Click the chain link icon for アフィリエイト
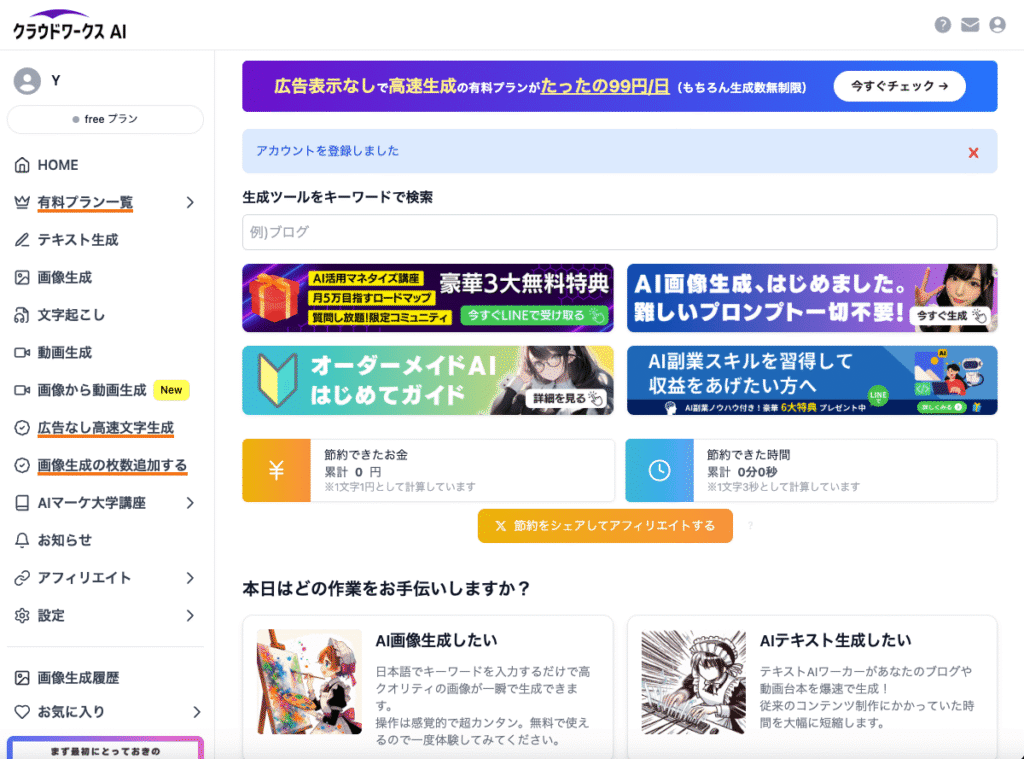Viewport: 1024px width, 759px height. (x=22, y=578)
